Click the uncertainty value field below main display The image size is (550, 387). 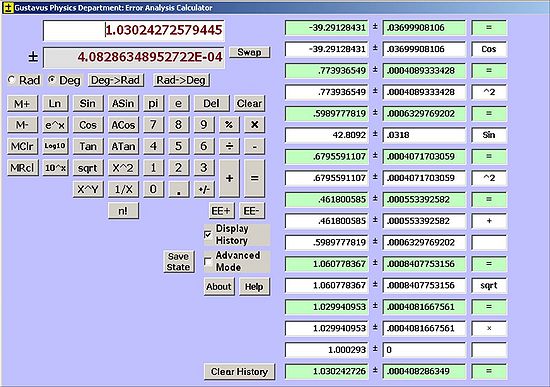(x=134, y=57)
